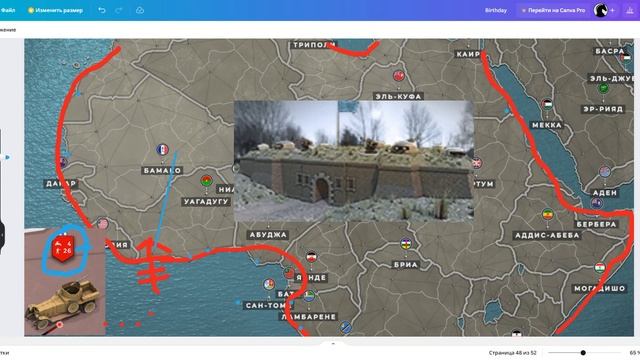Click the Страница 48 из 52 counter

[512, 353]
